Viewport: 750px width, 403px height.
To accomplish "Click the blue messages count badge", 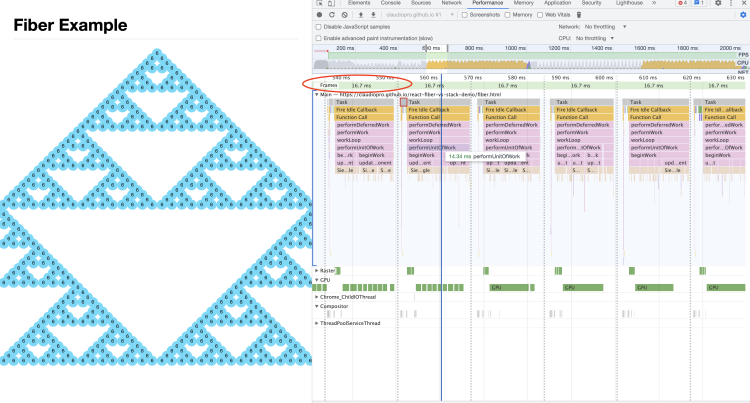I will (x=699, y=3).
